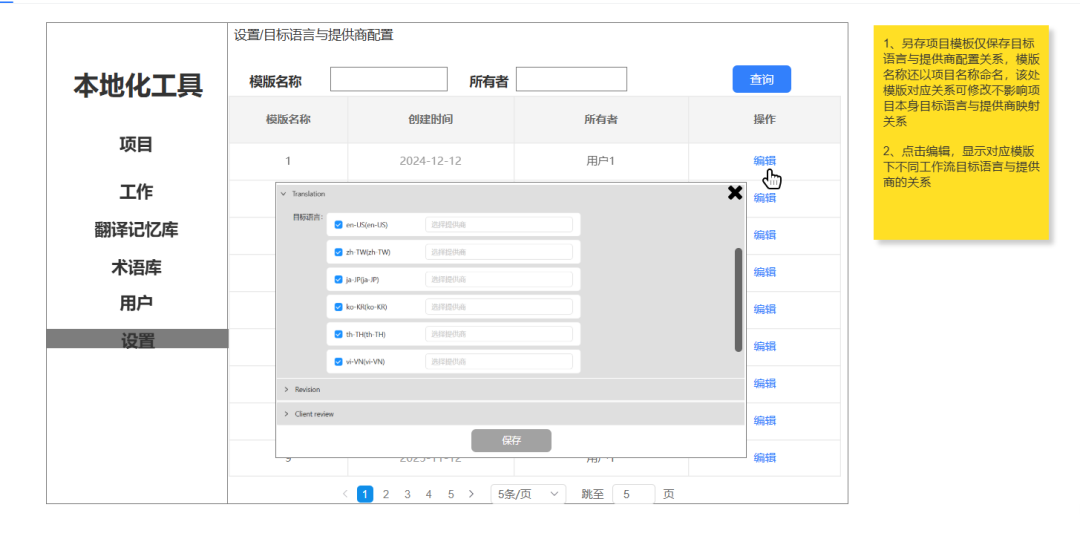Click the 创建时间 column header
The width and height of the screenshot is (1080, 539).
(430, 120)
